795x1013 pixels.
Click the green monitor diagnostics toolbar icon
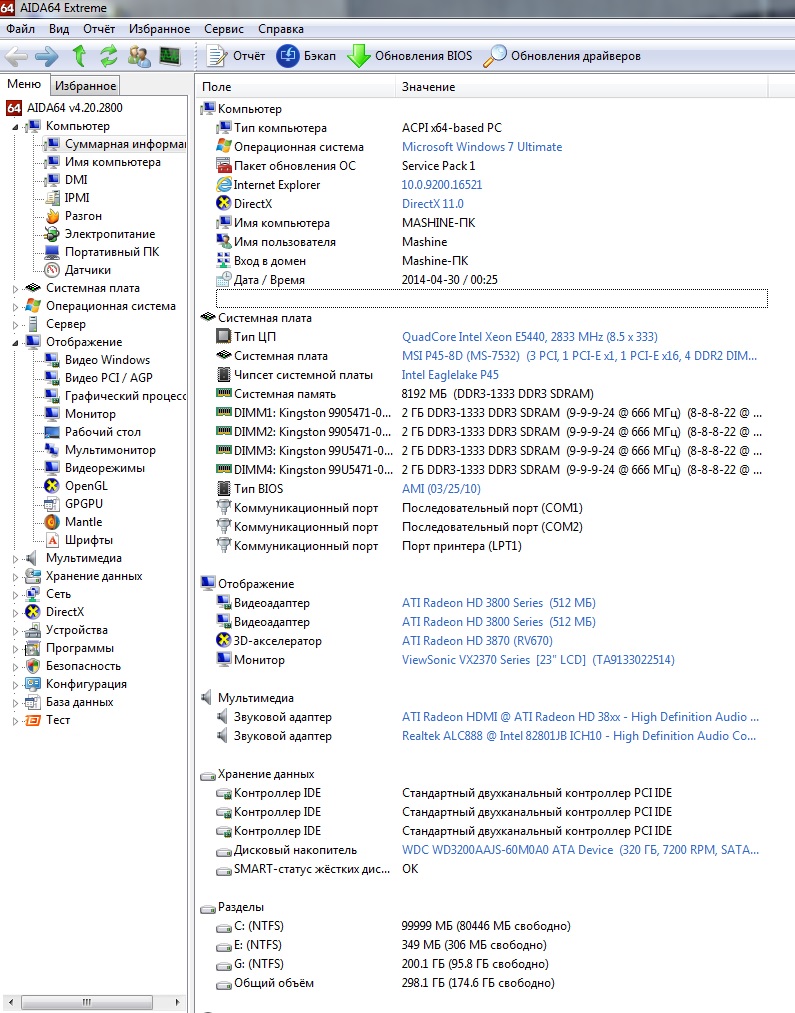pos(170,56)
